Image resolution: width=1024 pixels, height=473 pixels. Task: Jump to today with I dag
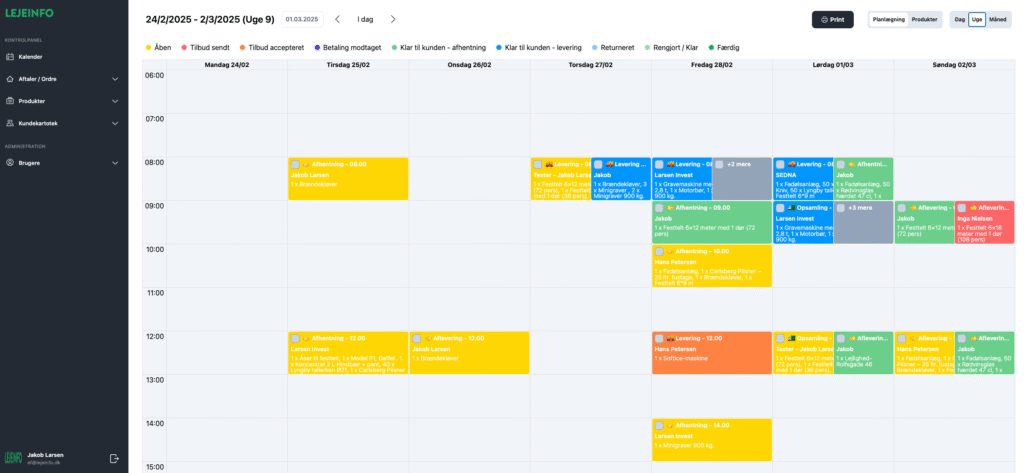tap(365, 20)
